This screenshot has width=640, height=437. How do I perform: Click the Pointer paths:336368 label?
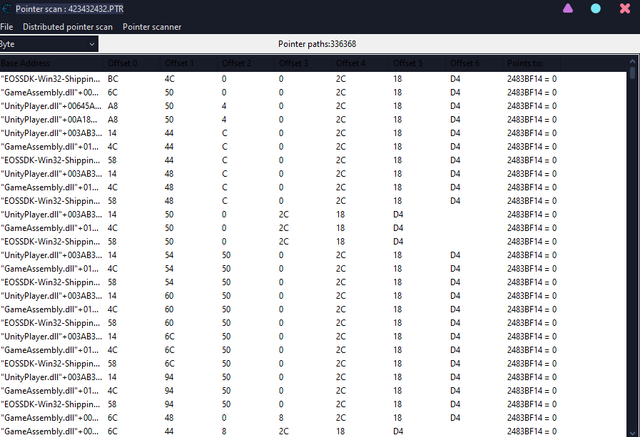point(317,44)
